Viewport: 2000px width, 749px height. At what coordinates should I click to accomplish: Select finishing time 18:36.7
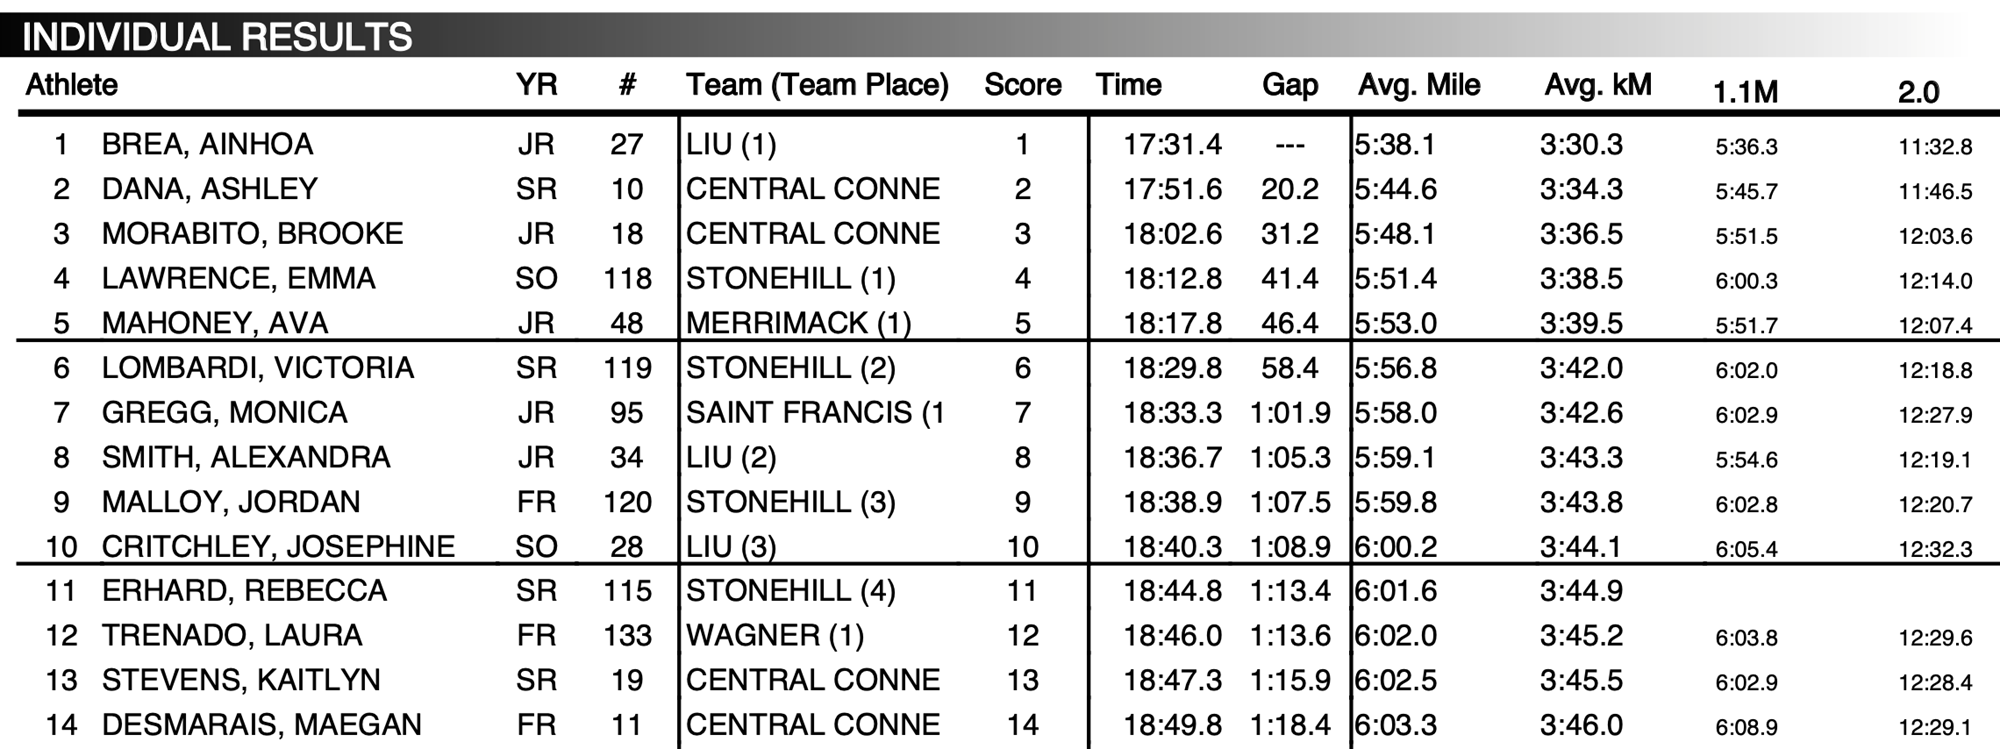[x=1172, y=457]
